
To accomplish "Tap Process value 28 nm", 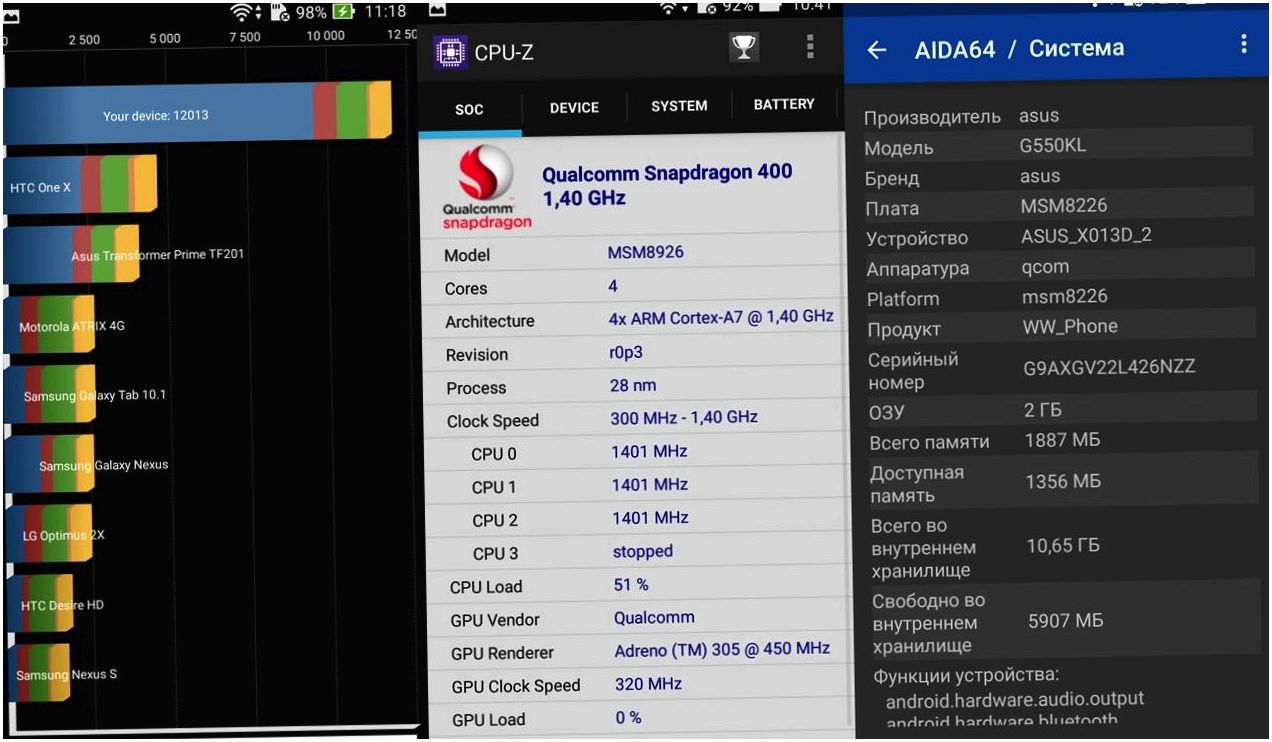I will tap(633, 385).
